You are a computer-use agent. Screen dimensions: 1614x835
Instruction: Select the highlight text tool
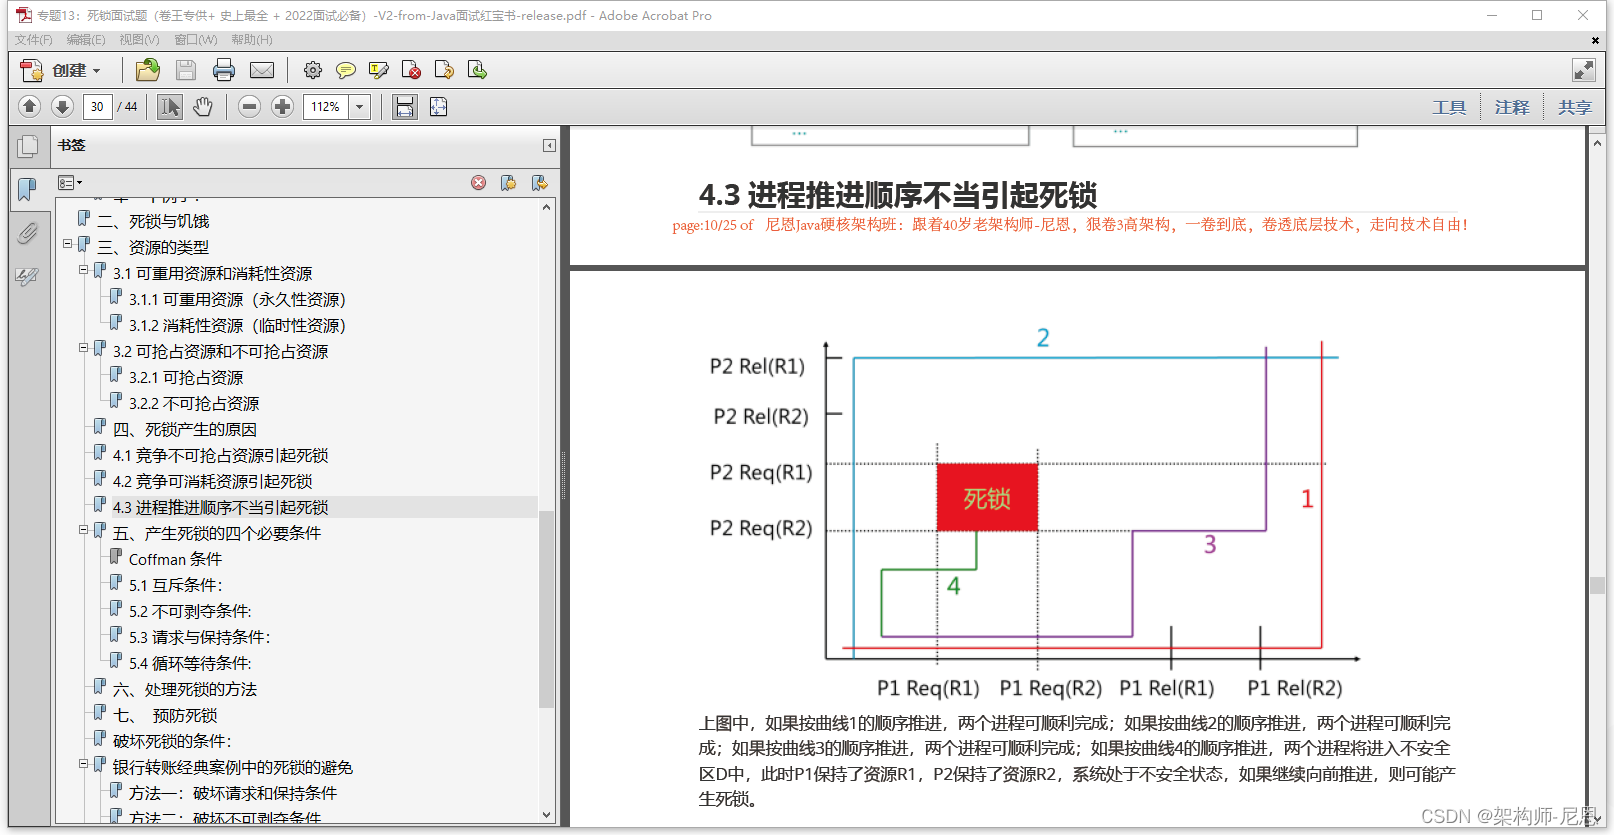click(x=379, y=70)
